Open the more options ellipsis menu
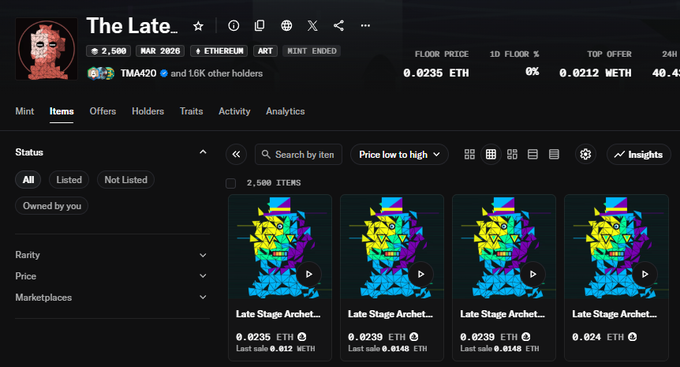 pyautogui.click(x=365, y=26)
